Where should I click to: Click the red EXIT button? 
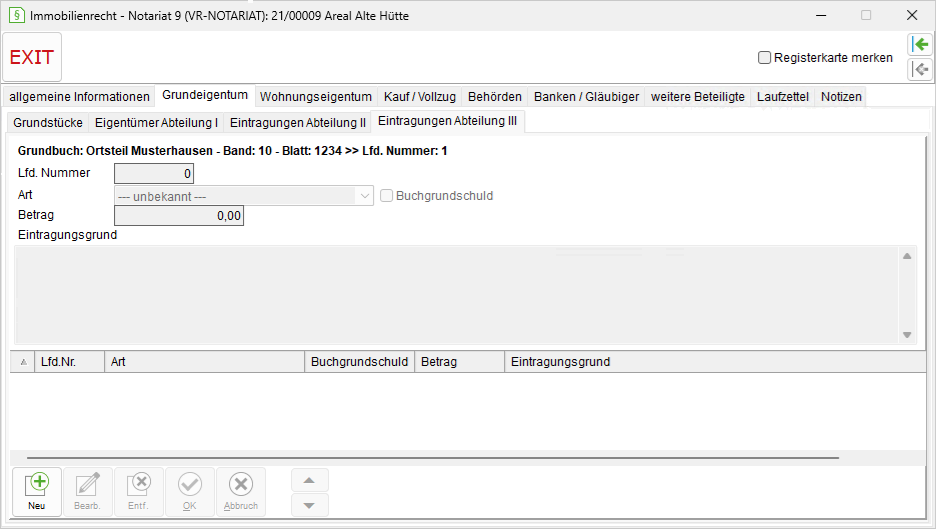coord(32,57)
